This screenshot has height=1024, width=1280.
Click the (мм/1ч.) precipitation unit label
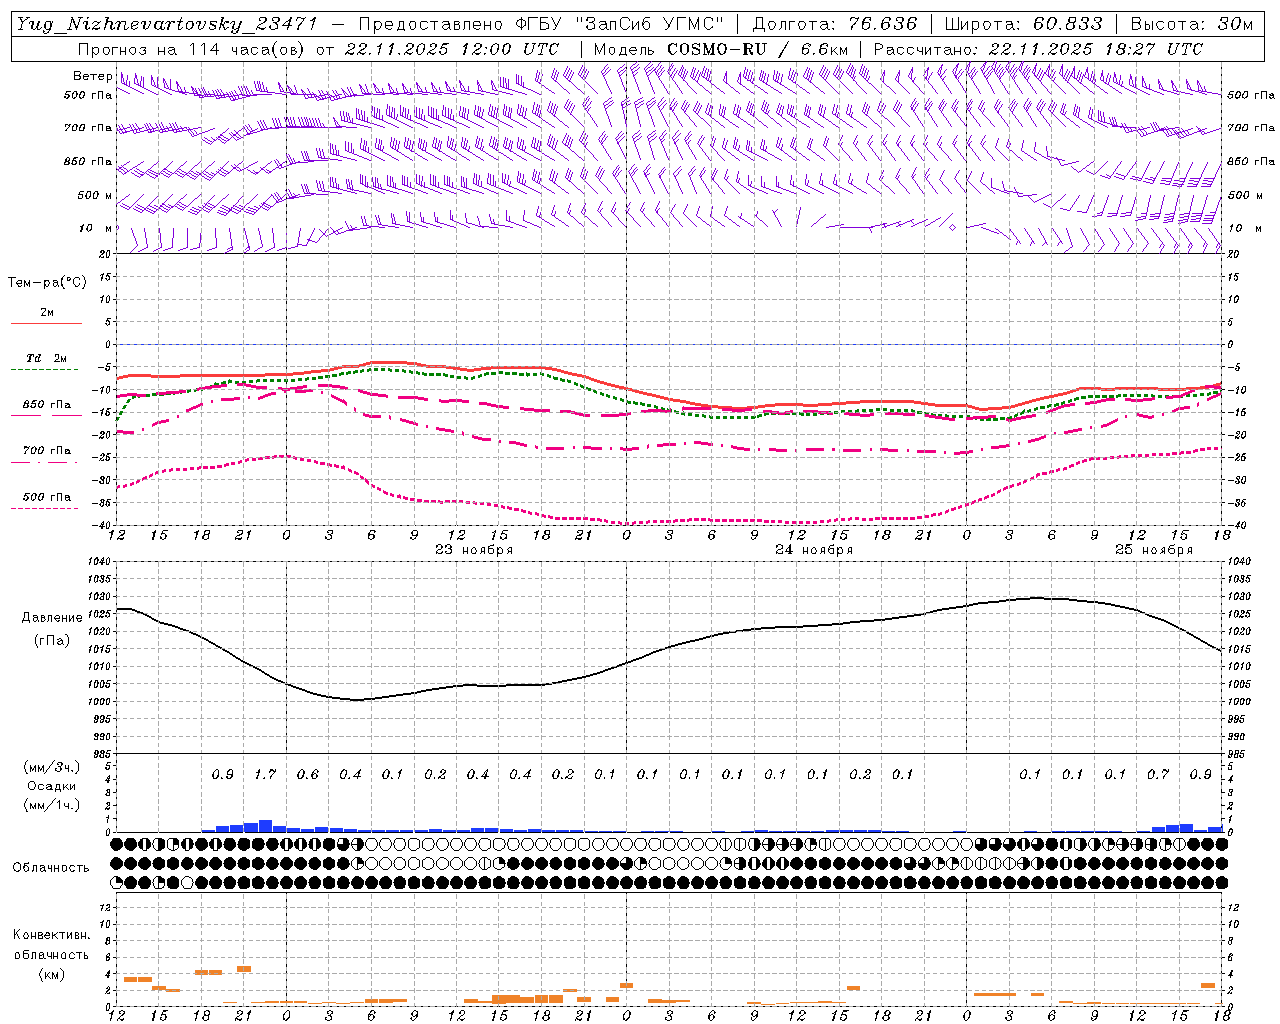(x=52, y=805)
